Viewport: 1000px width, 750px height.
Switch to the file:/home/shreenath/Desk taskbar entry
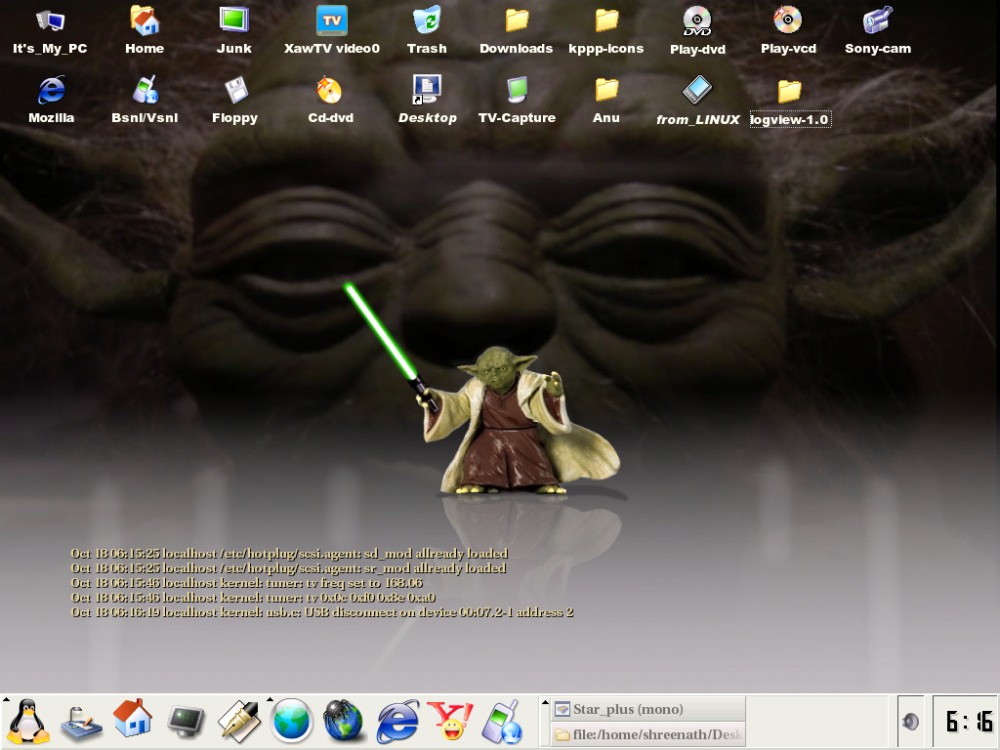pos(647,734)
